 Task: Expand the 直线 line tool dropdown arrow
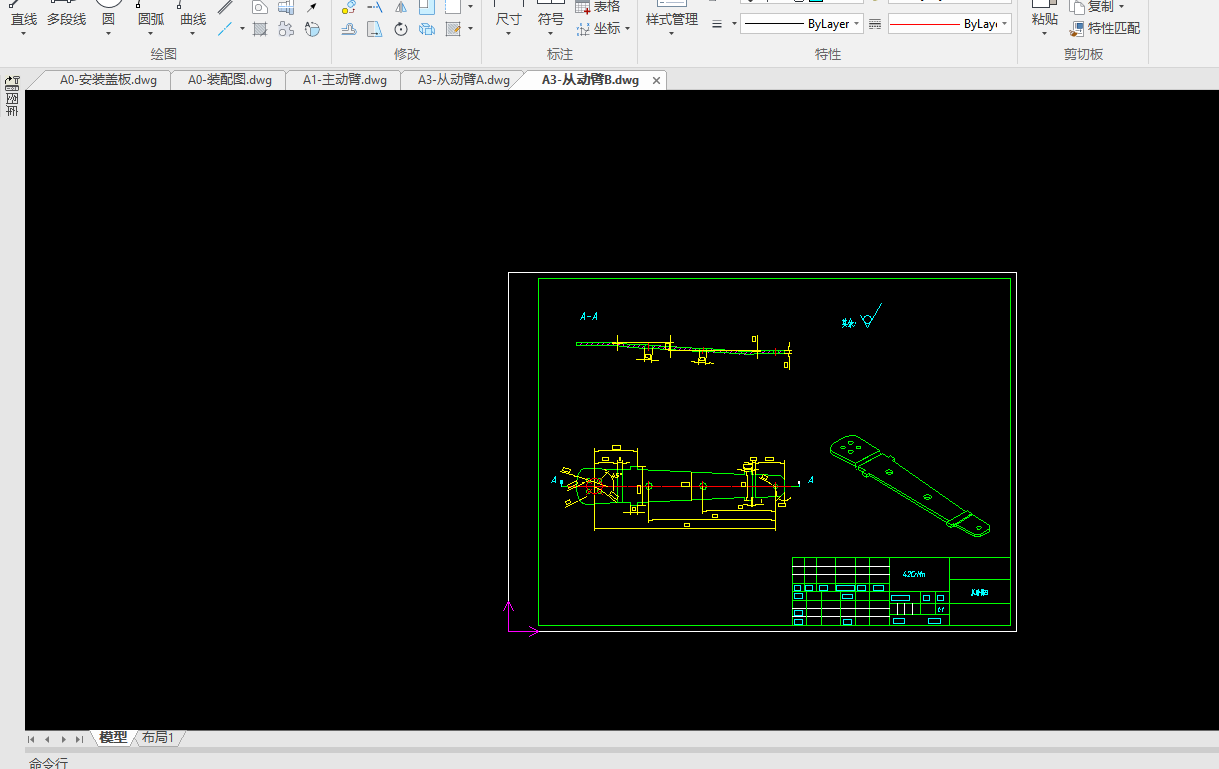24,34
